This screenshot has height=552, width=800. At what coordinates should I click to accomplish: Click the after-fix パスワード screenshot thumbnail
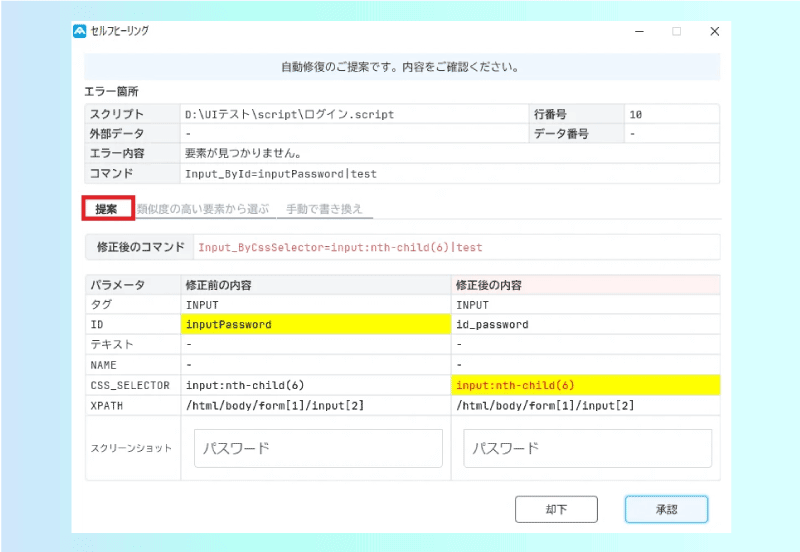[587, 448]
